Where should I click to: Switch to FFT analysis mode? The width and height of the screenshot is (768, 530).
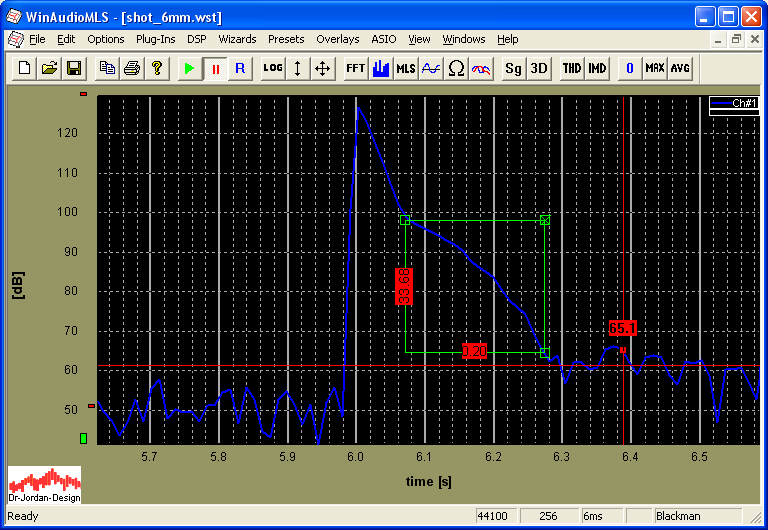pos(355,68)
